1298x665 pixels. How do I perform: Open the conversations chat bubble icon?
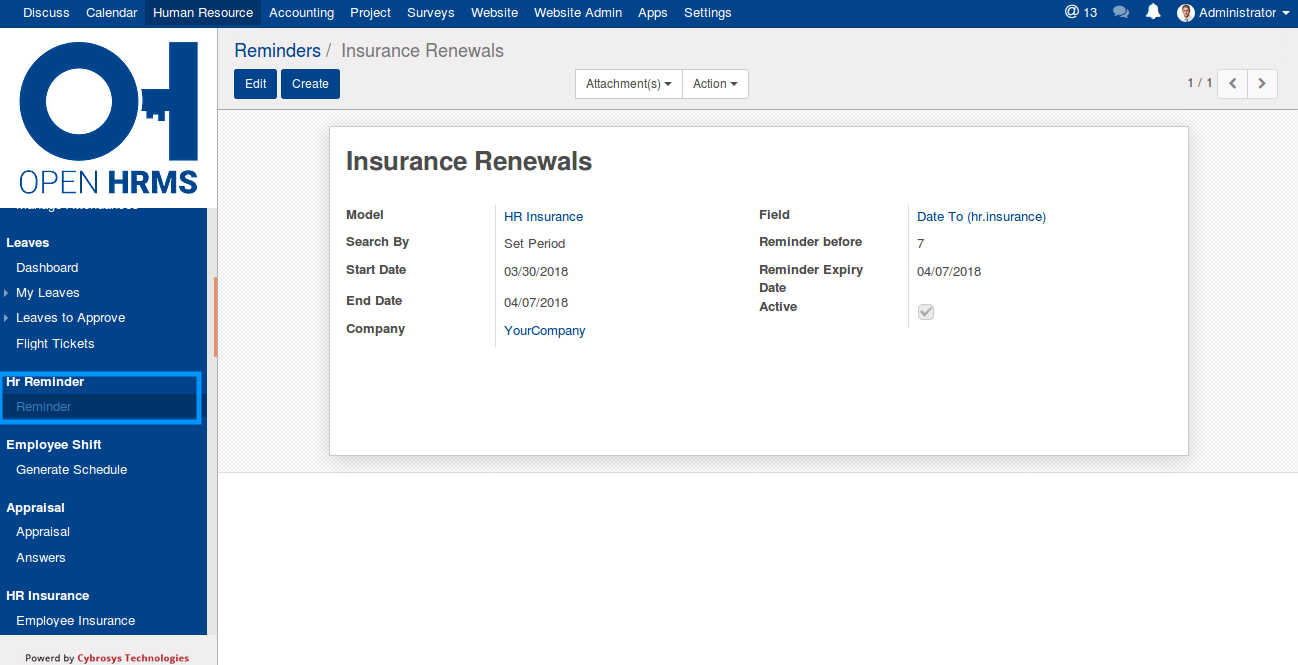coord(1121,13)
